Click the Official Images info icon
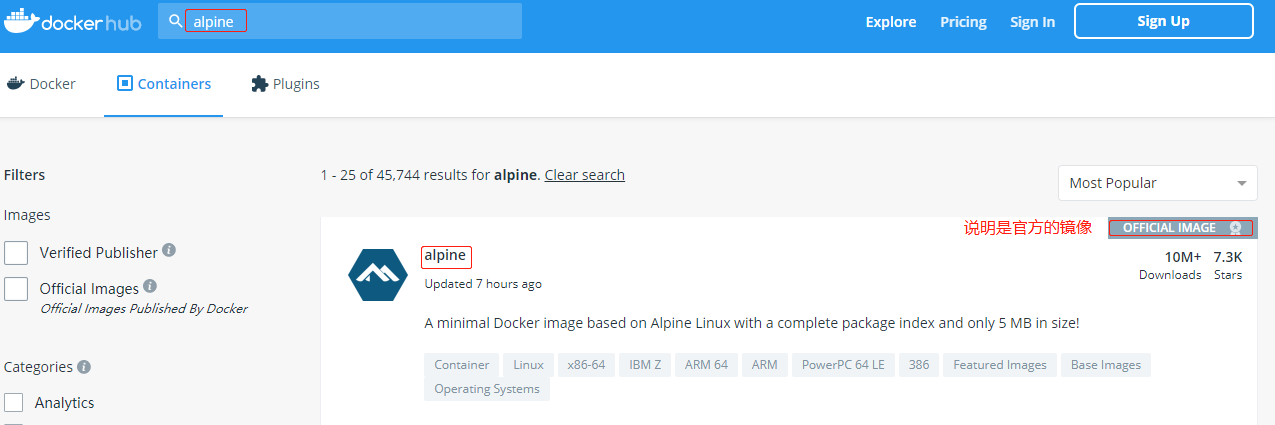The width and height of the screenshot is (1275, 425). 150,286
